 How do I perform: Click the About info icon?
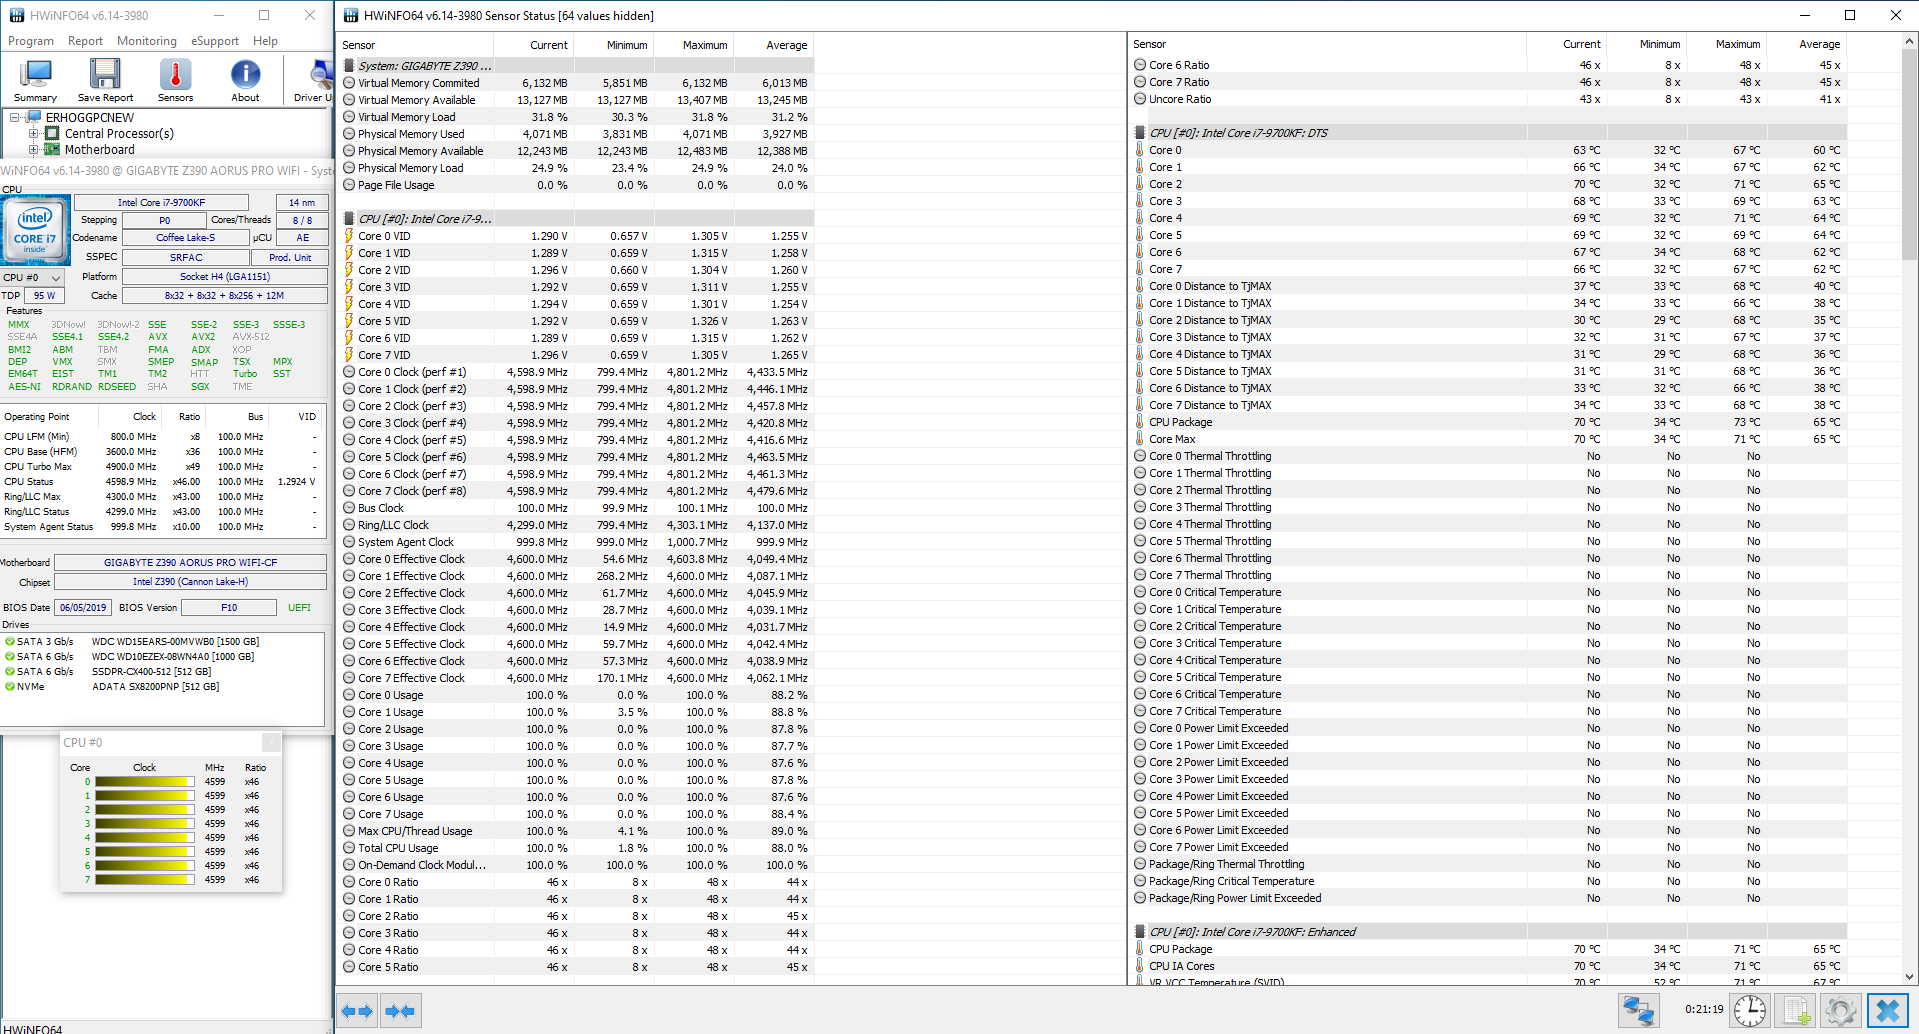click(x=245, y=80)
